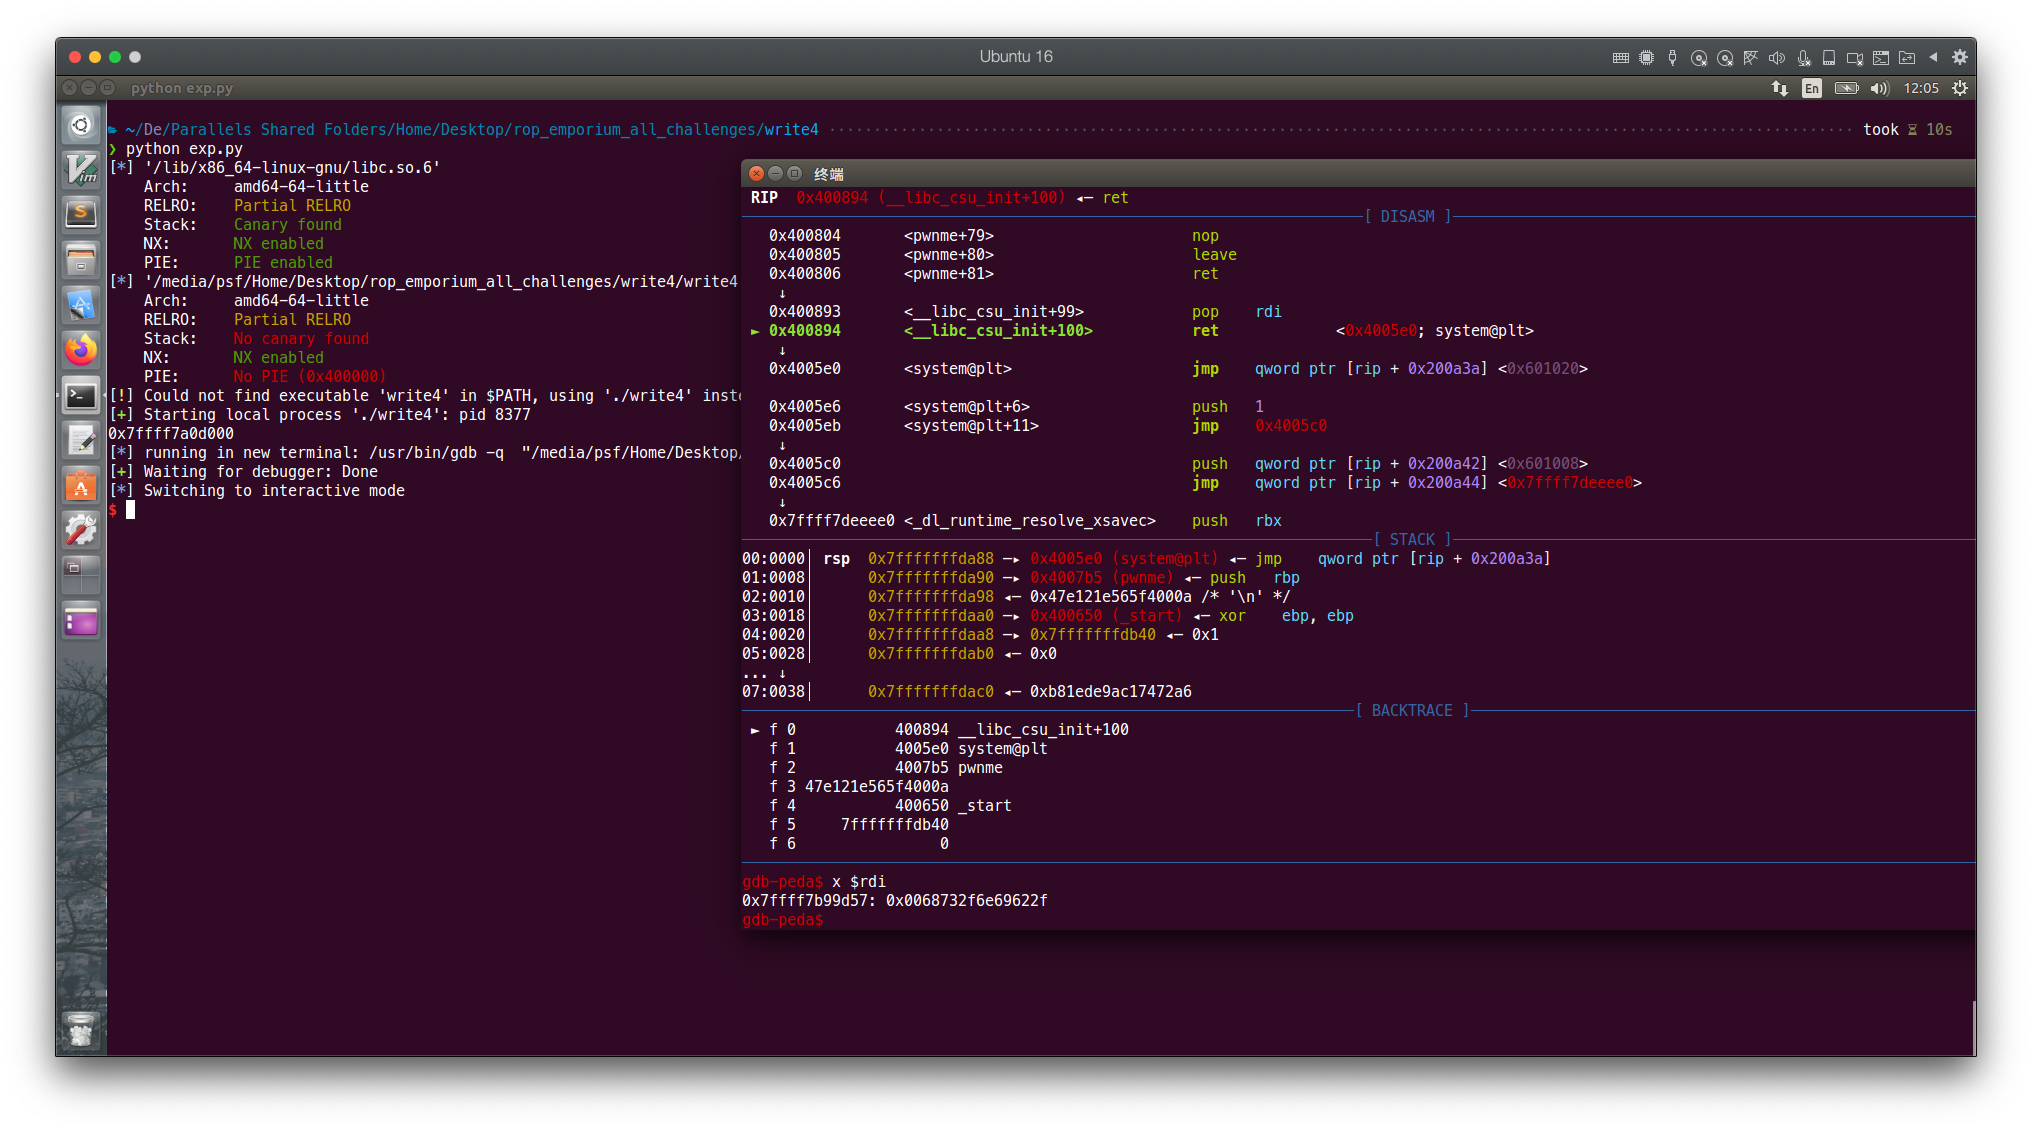Click second Parallels CD/DVD disc icon
This screenshot has width=2032, height=1130.
(1724, 58)
